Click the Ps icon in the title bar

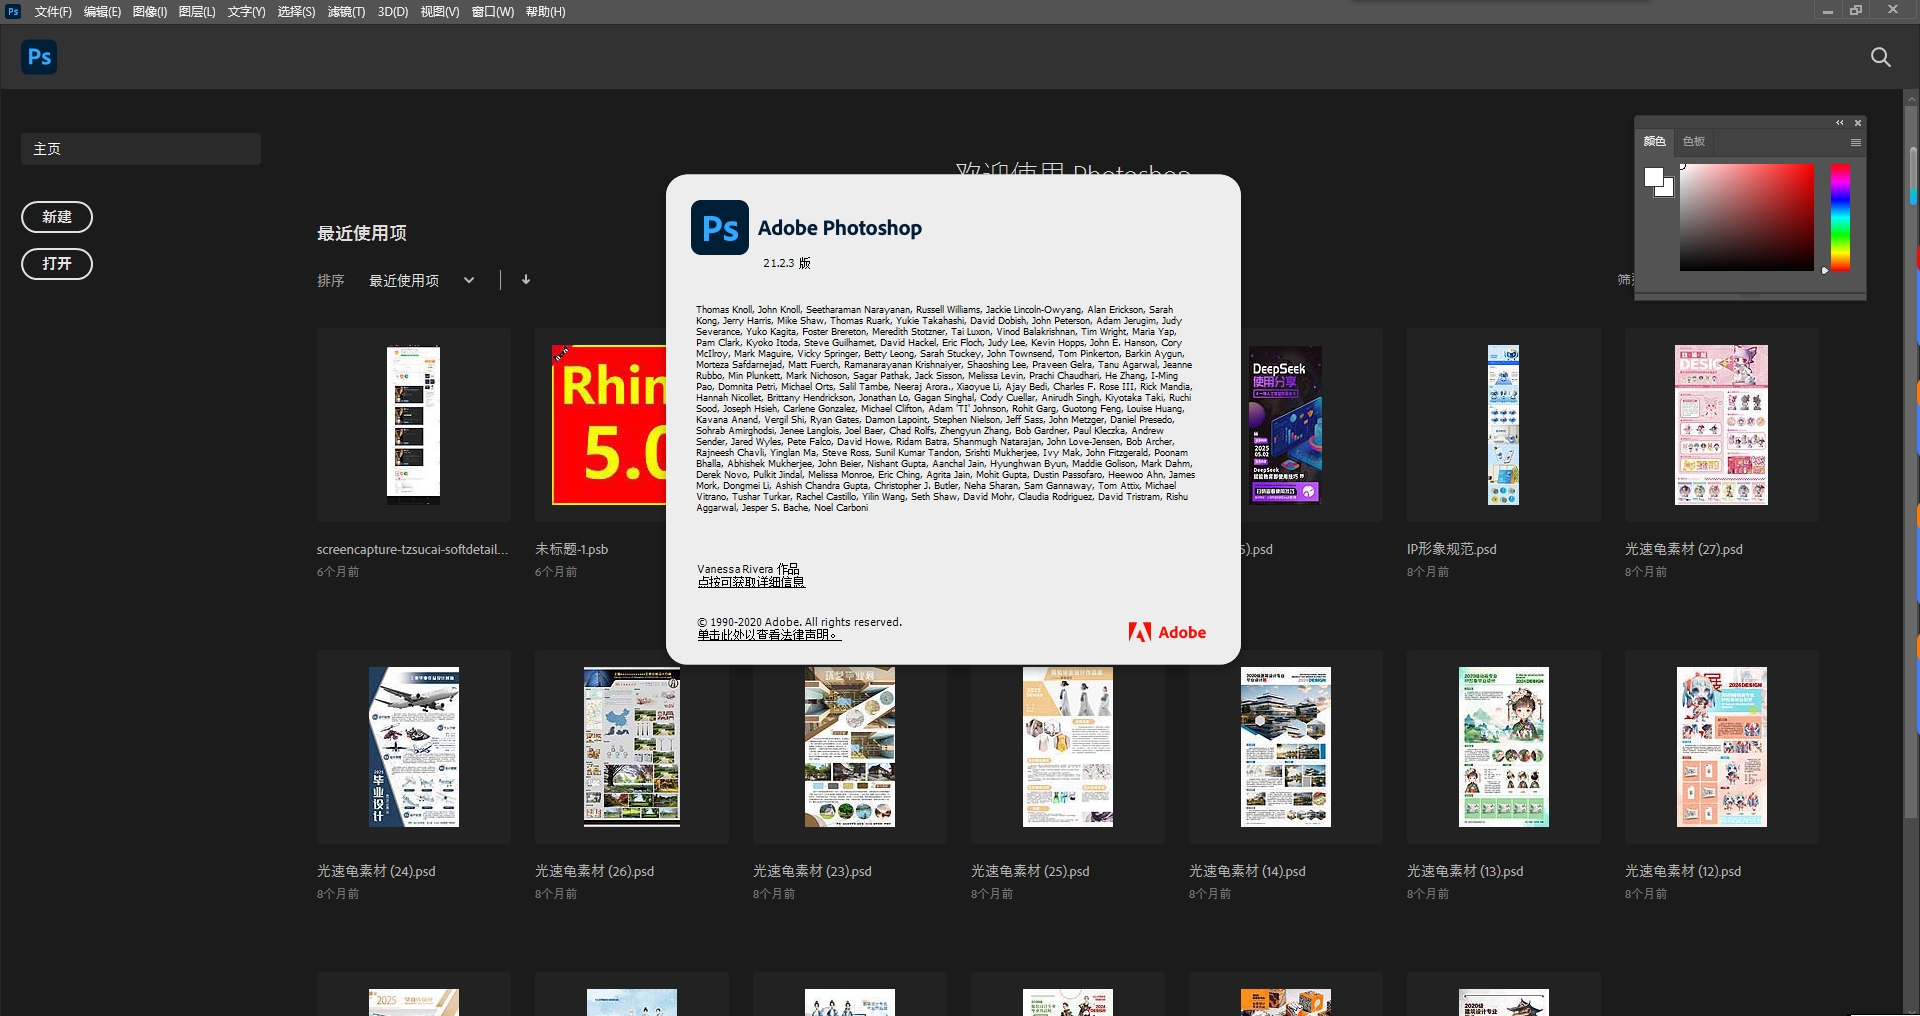pos(12,11)
